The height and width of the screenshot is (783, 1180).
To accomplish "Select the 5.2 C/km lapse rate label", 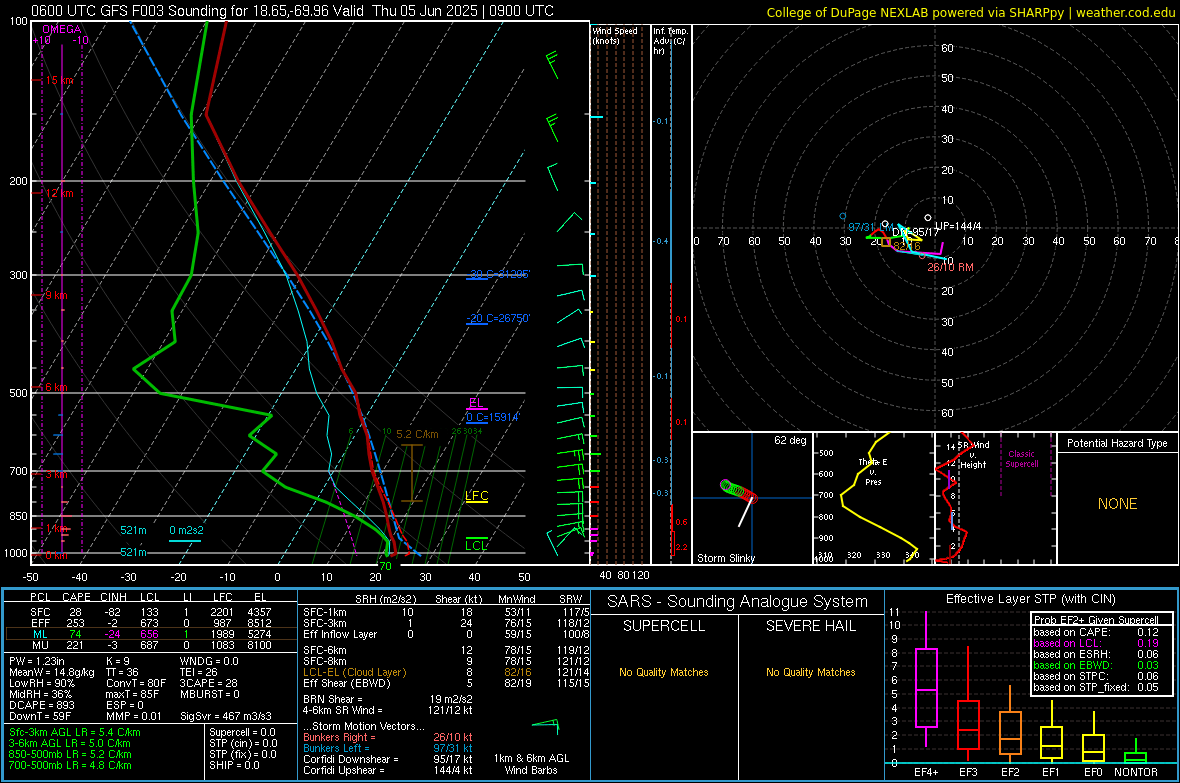I will [417, 434].
